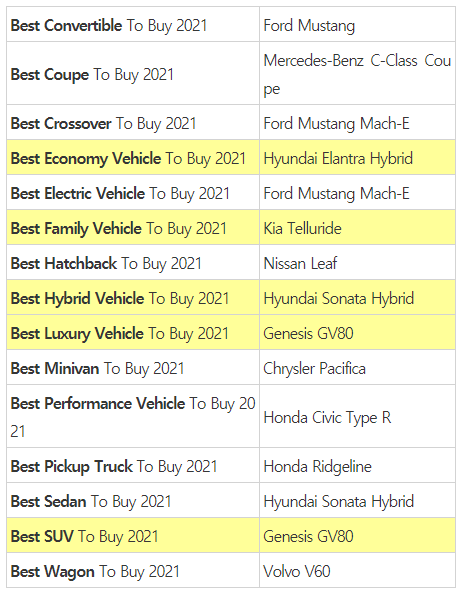Click the Best Electric Vehicle To Buy cell
The height and width of the screenshot is (596, 466).
click(133, 192)
